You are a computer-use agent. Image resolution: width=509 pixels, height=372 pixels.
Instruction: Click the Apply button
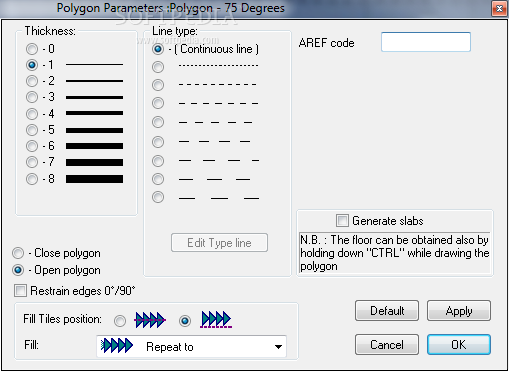pos(459,311)
